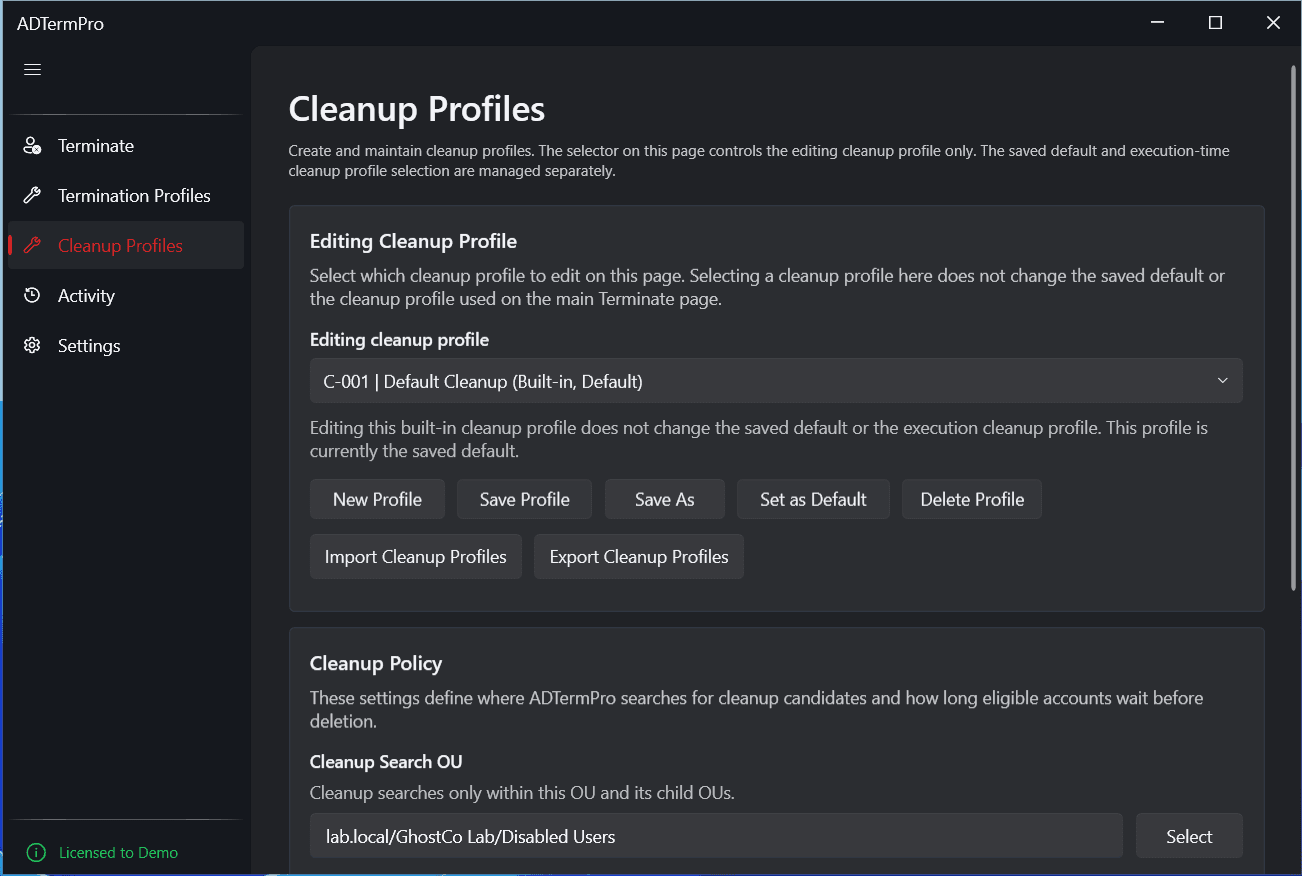The image size is (1302, 876).
Task: Delete the current cleanup profile
Action: (x=971, y=498)
